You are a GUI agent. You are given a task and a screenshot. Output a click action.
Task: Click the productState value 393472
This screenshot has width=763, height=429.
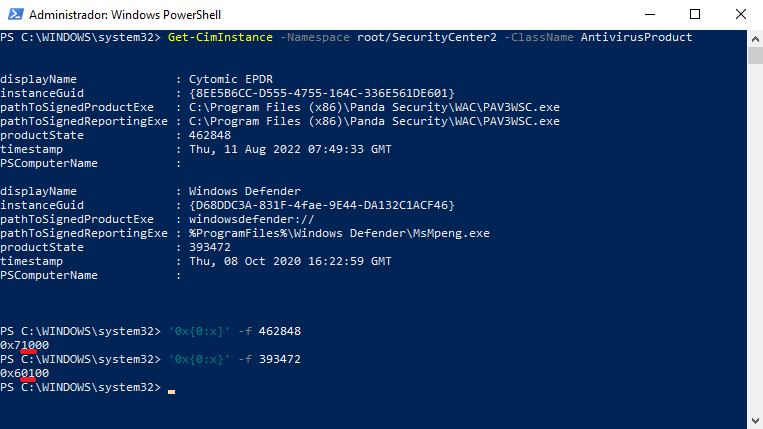coord(209,246)
